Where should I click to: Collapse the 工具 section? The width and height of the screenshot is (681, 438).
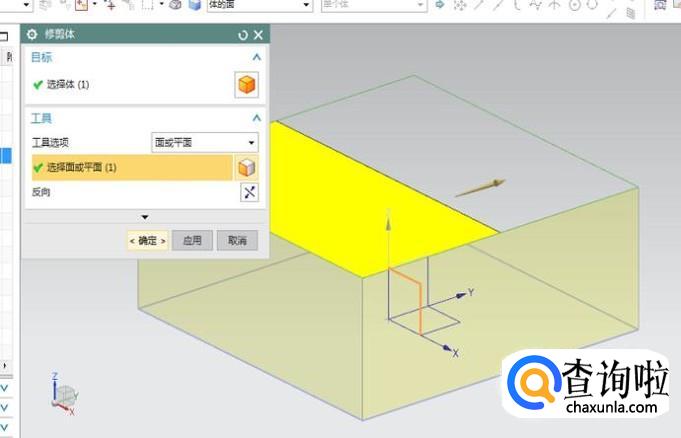pos(257,118)
